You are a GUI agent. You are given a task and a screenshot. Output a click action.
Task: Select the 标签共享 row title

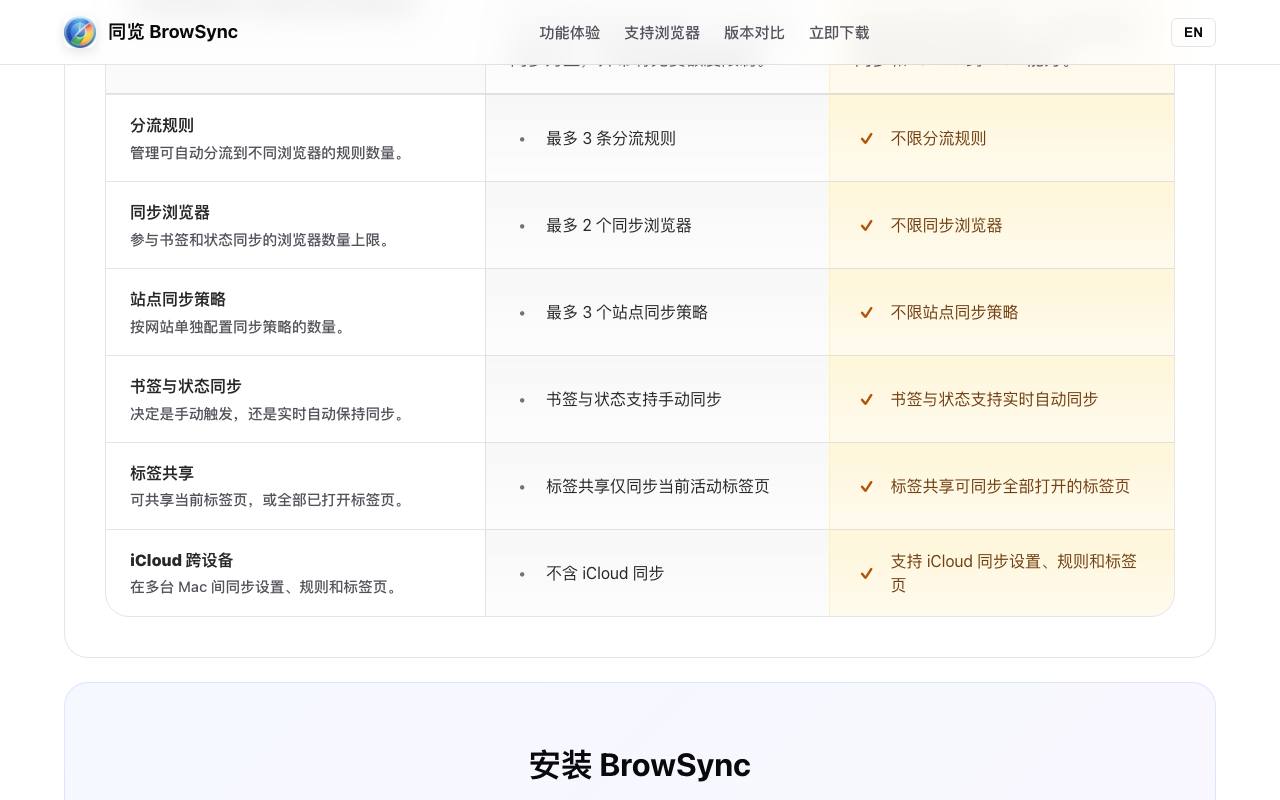tap(162, 473)
